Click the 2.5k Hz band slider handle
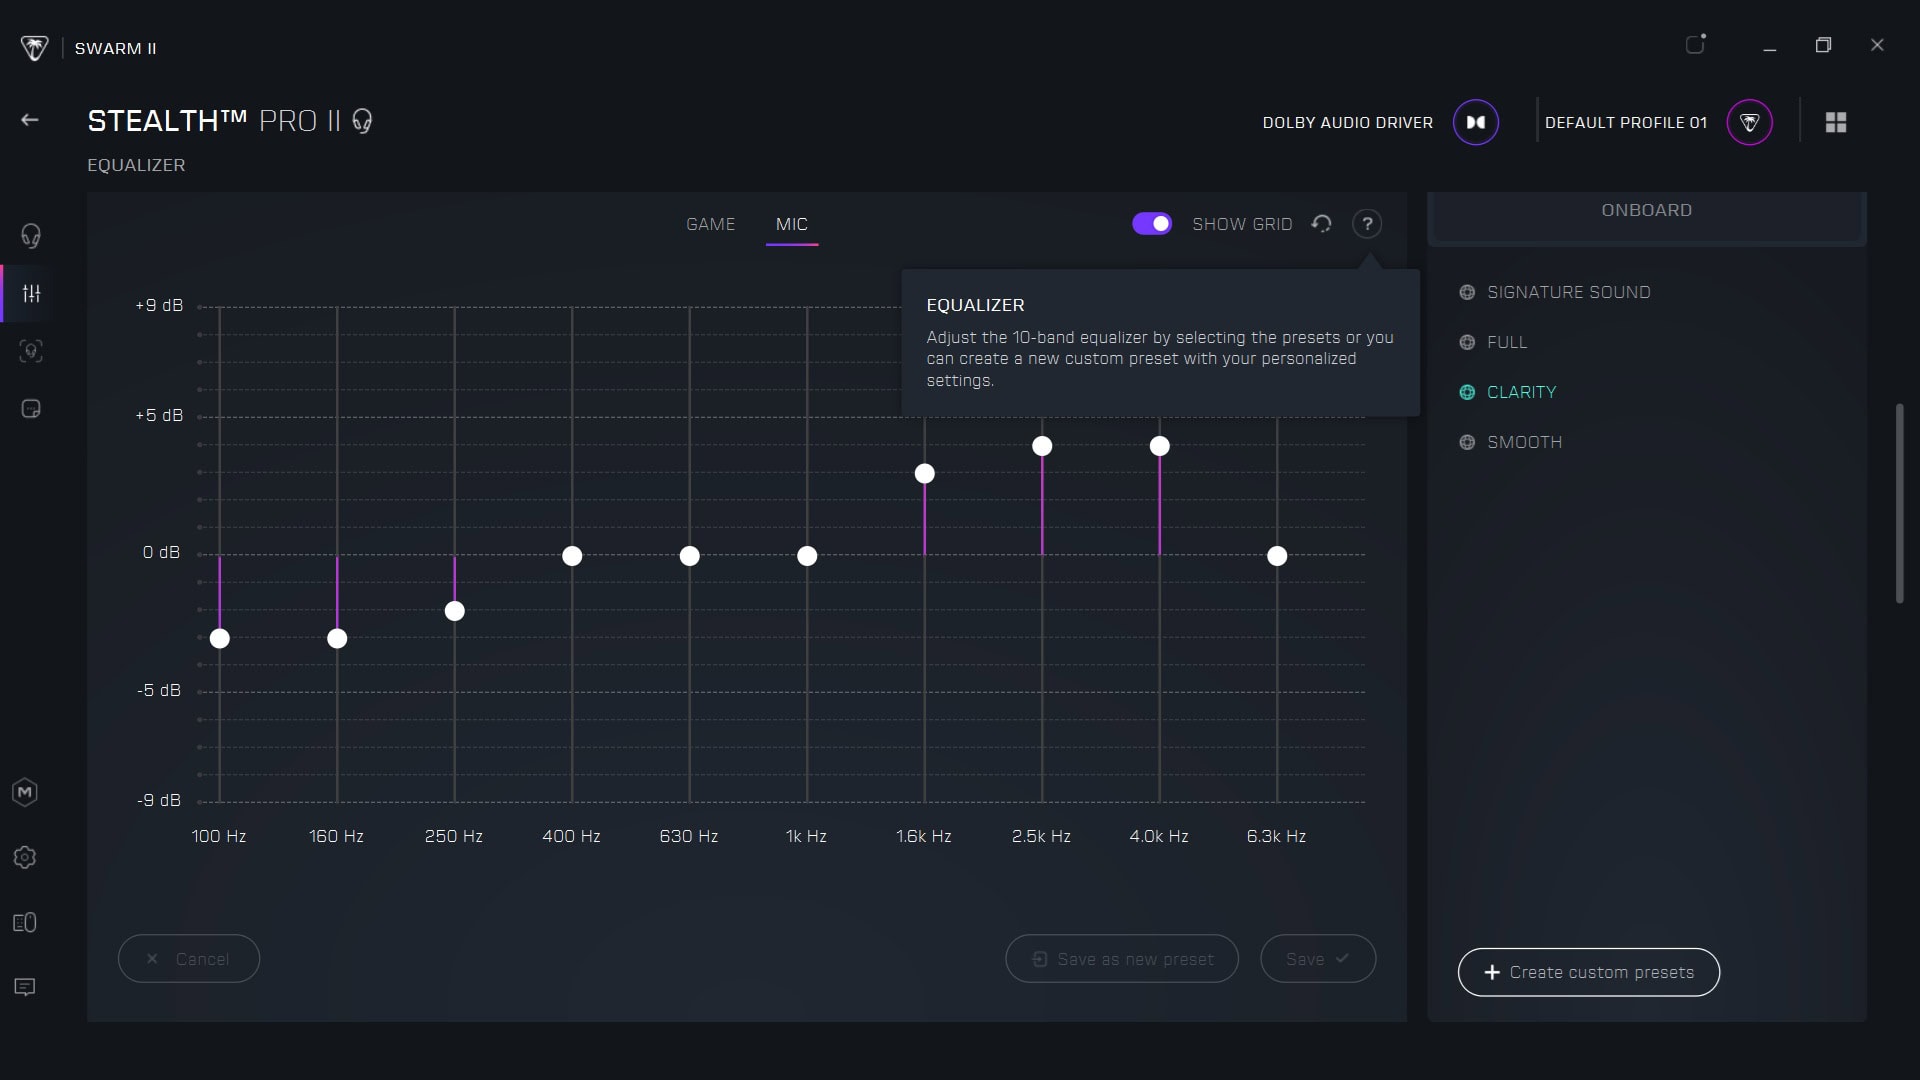Viewport: 1920px width, 1080px height. point(1042,446)
